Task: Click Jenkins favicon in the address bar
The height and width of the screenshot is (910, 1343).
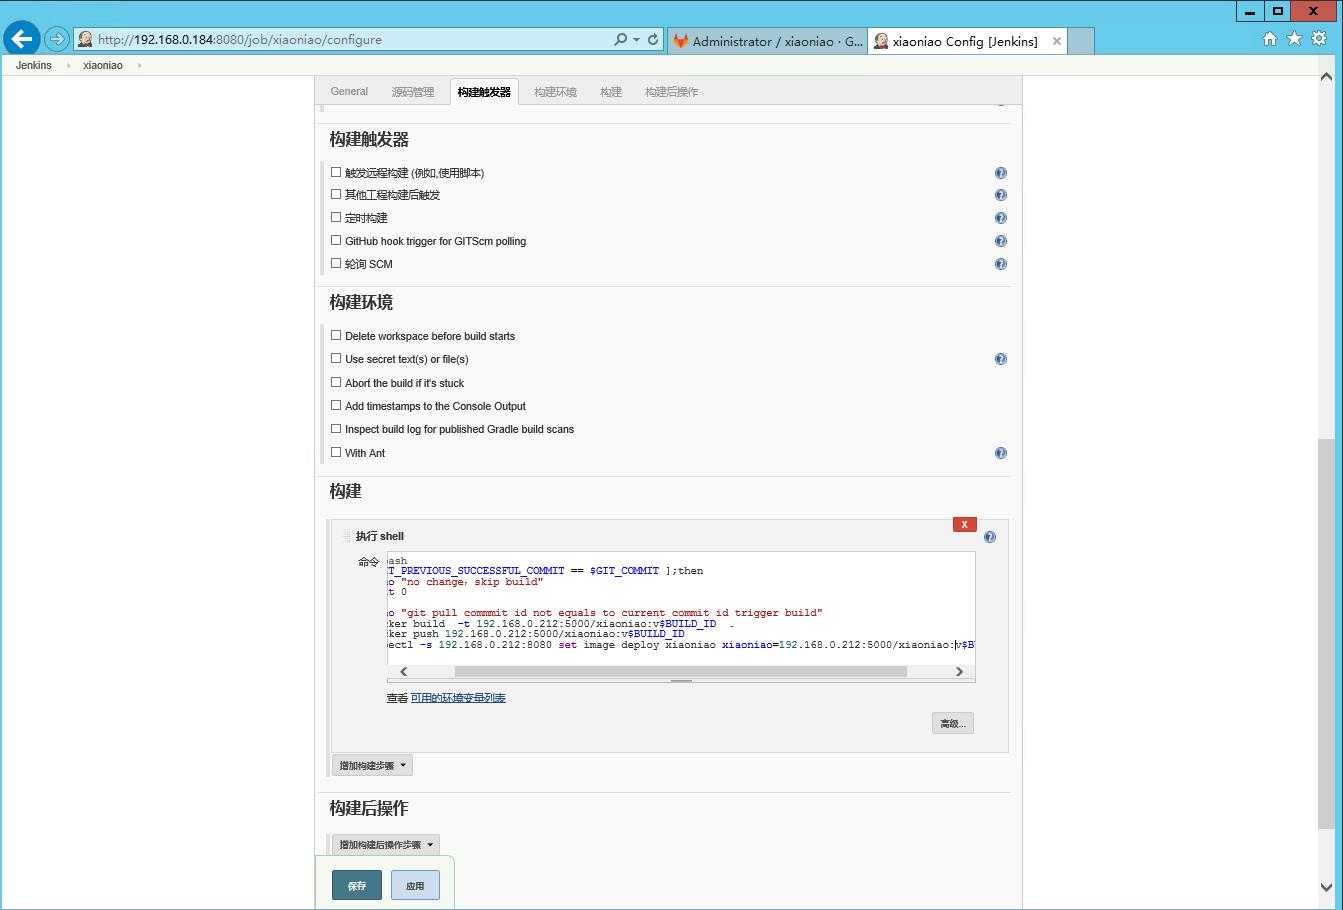Action: pyautogui.click(x=85, y=39)
